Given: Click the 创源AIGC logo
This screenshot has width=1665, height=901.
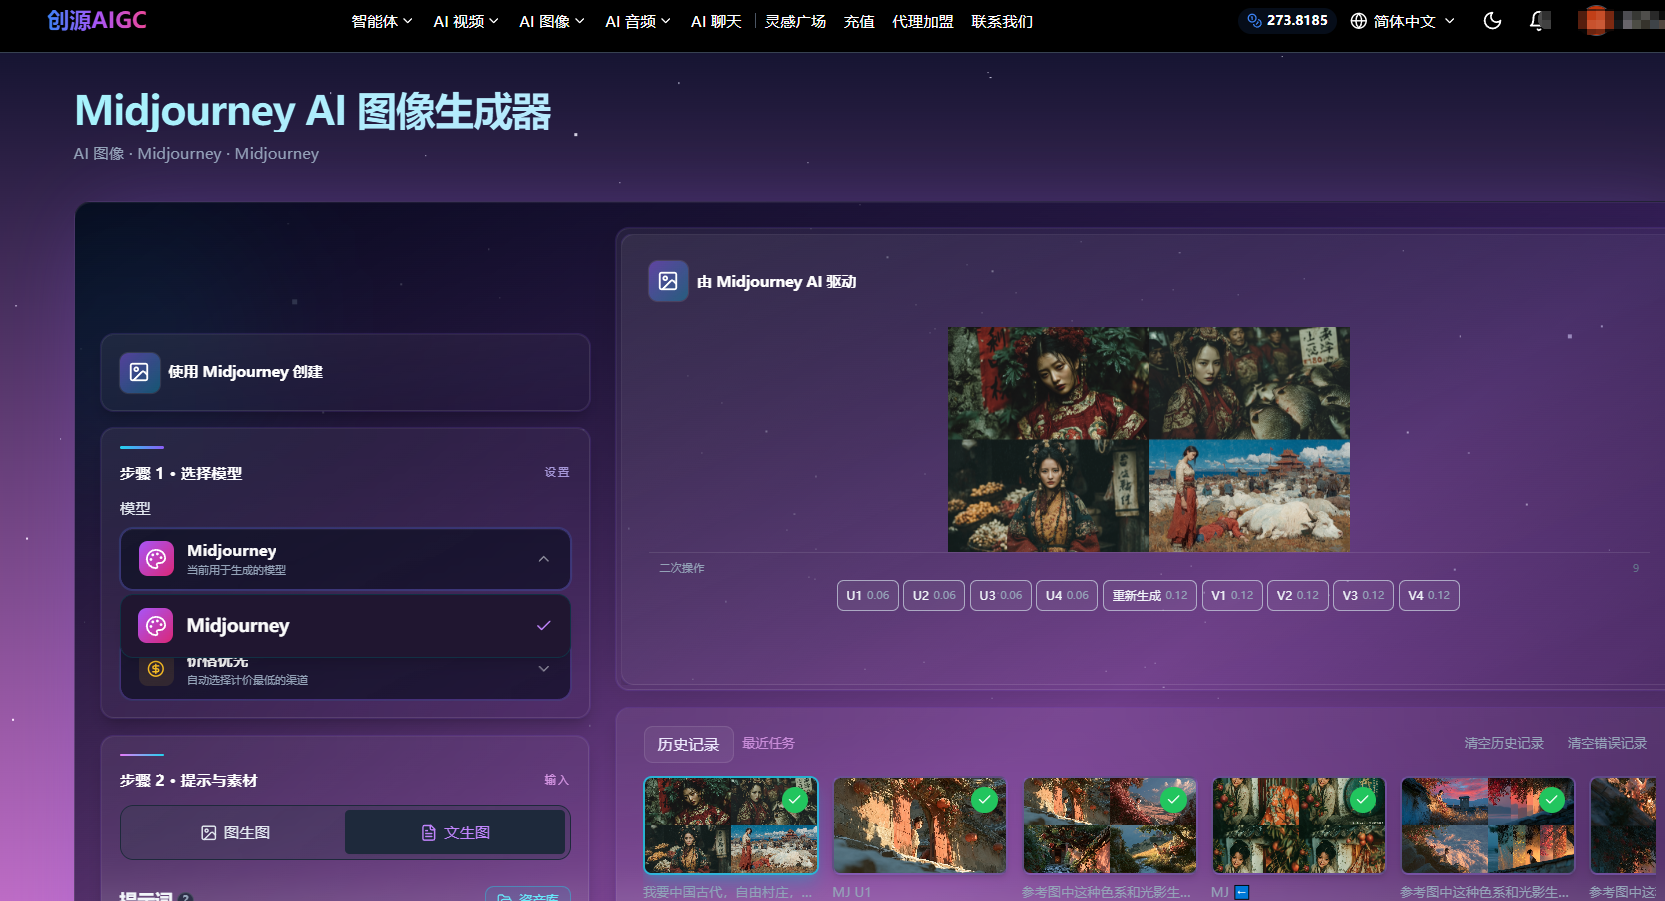Looking at the screenshot, I should click(97, 20).
